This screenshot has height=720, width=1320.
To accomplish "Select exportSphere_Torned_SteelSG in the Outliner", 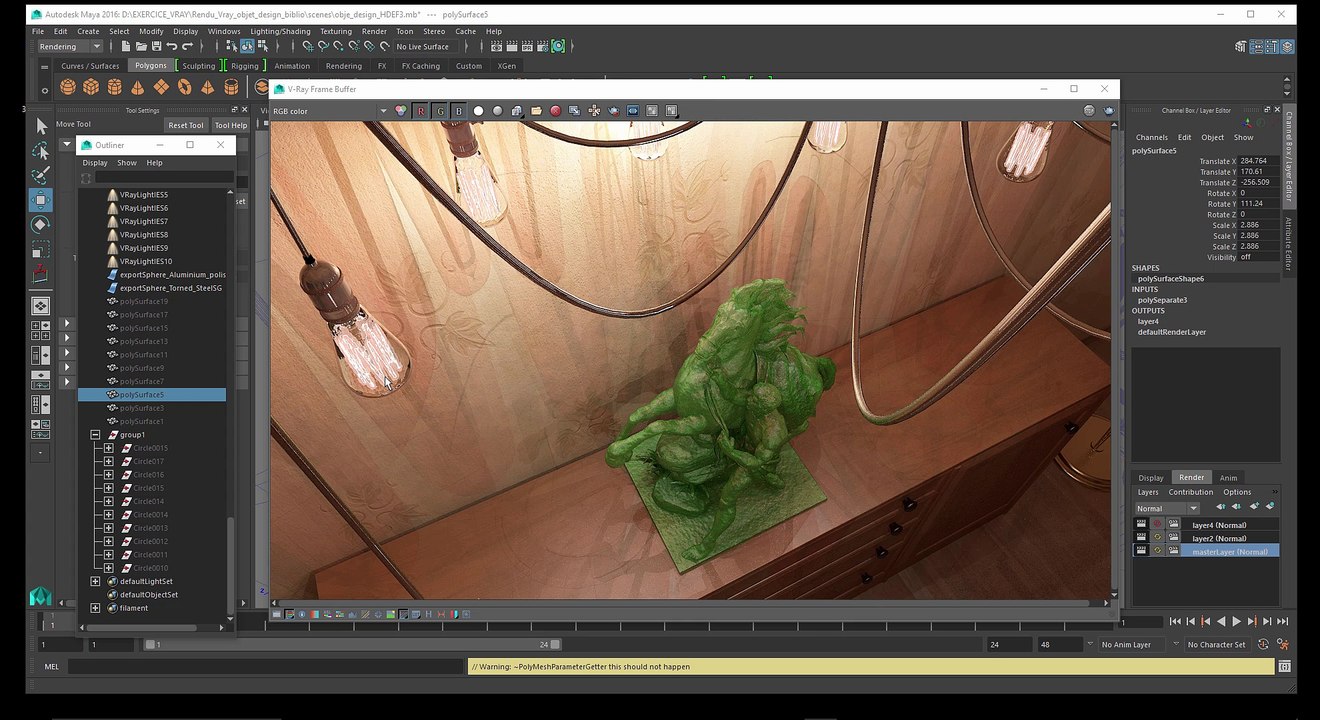I will point(165,288).
